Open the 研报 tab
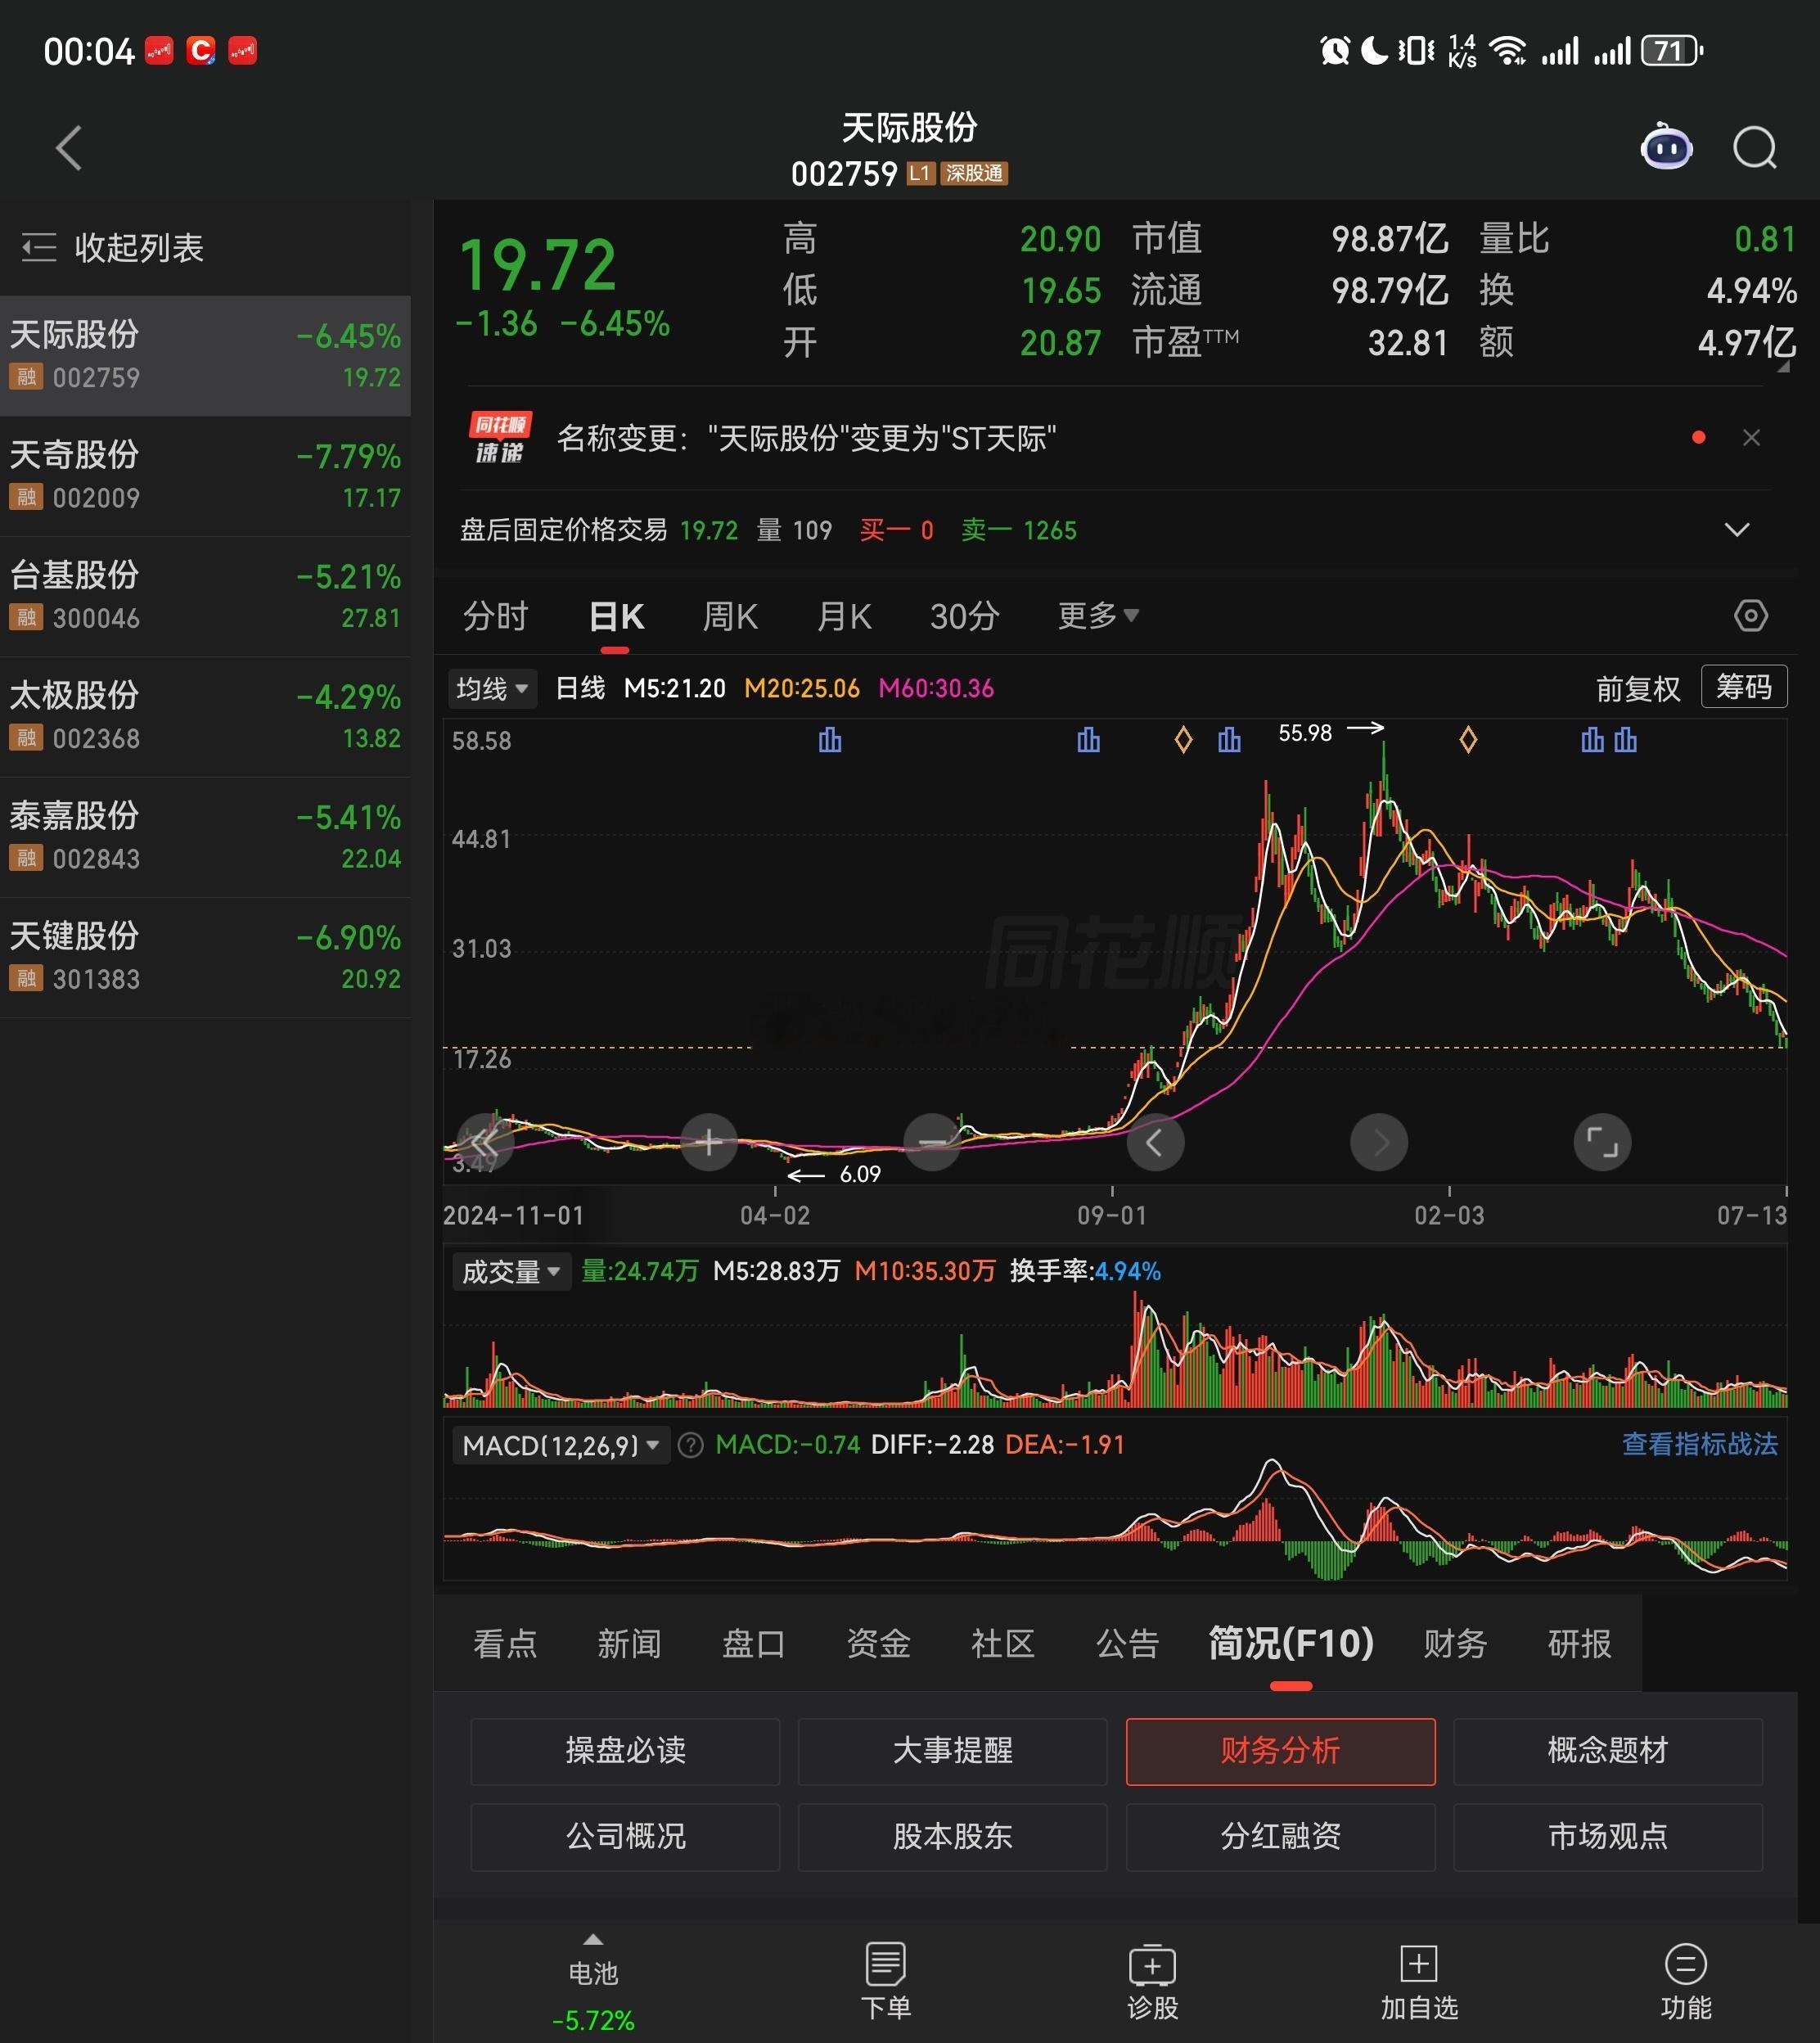This screenshot has height=2043, width=1820. [x=1580, y=1643]
